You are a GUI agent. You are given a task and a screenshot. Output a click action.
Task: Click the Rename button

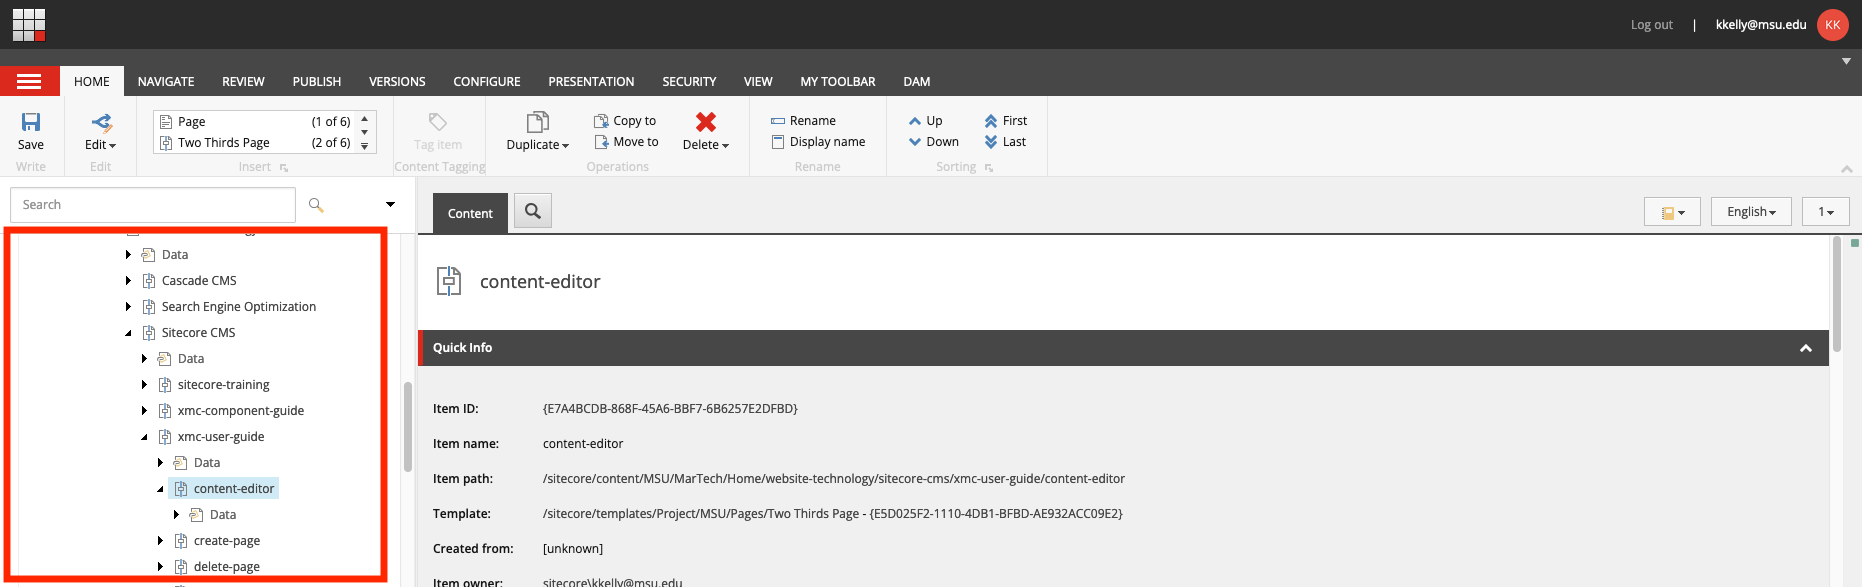click(x=812, y=121)
